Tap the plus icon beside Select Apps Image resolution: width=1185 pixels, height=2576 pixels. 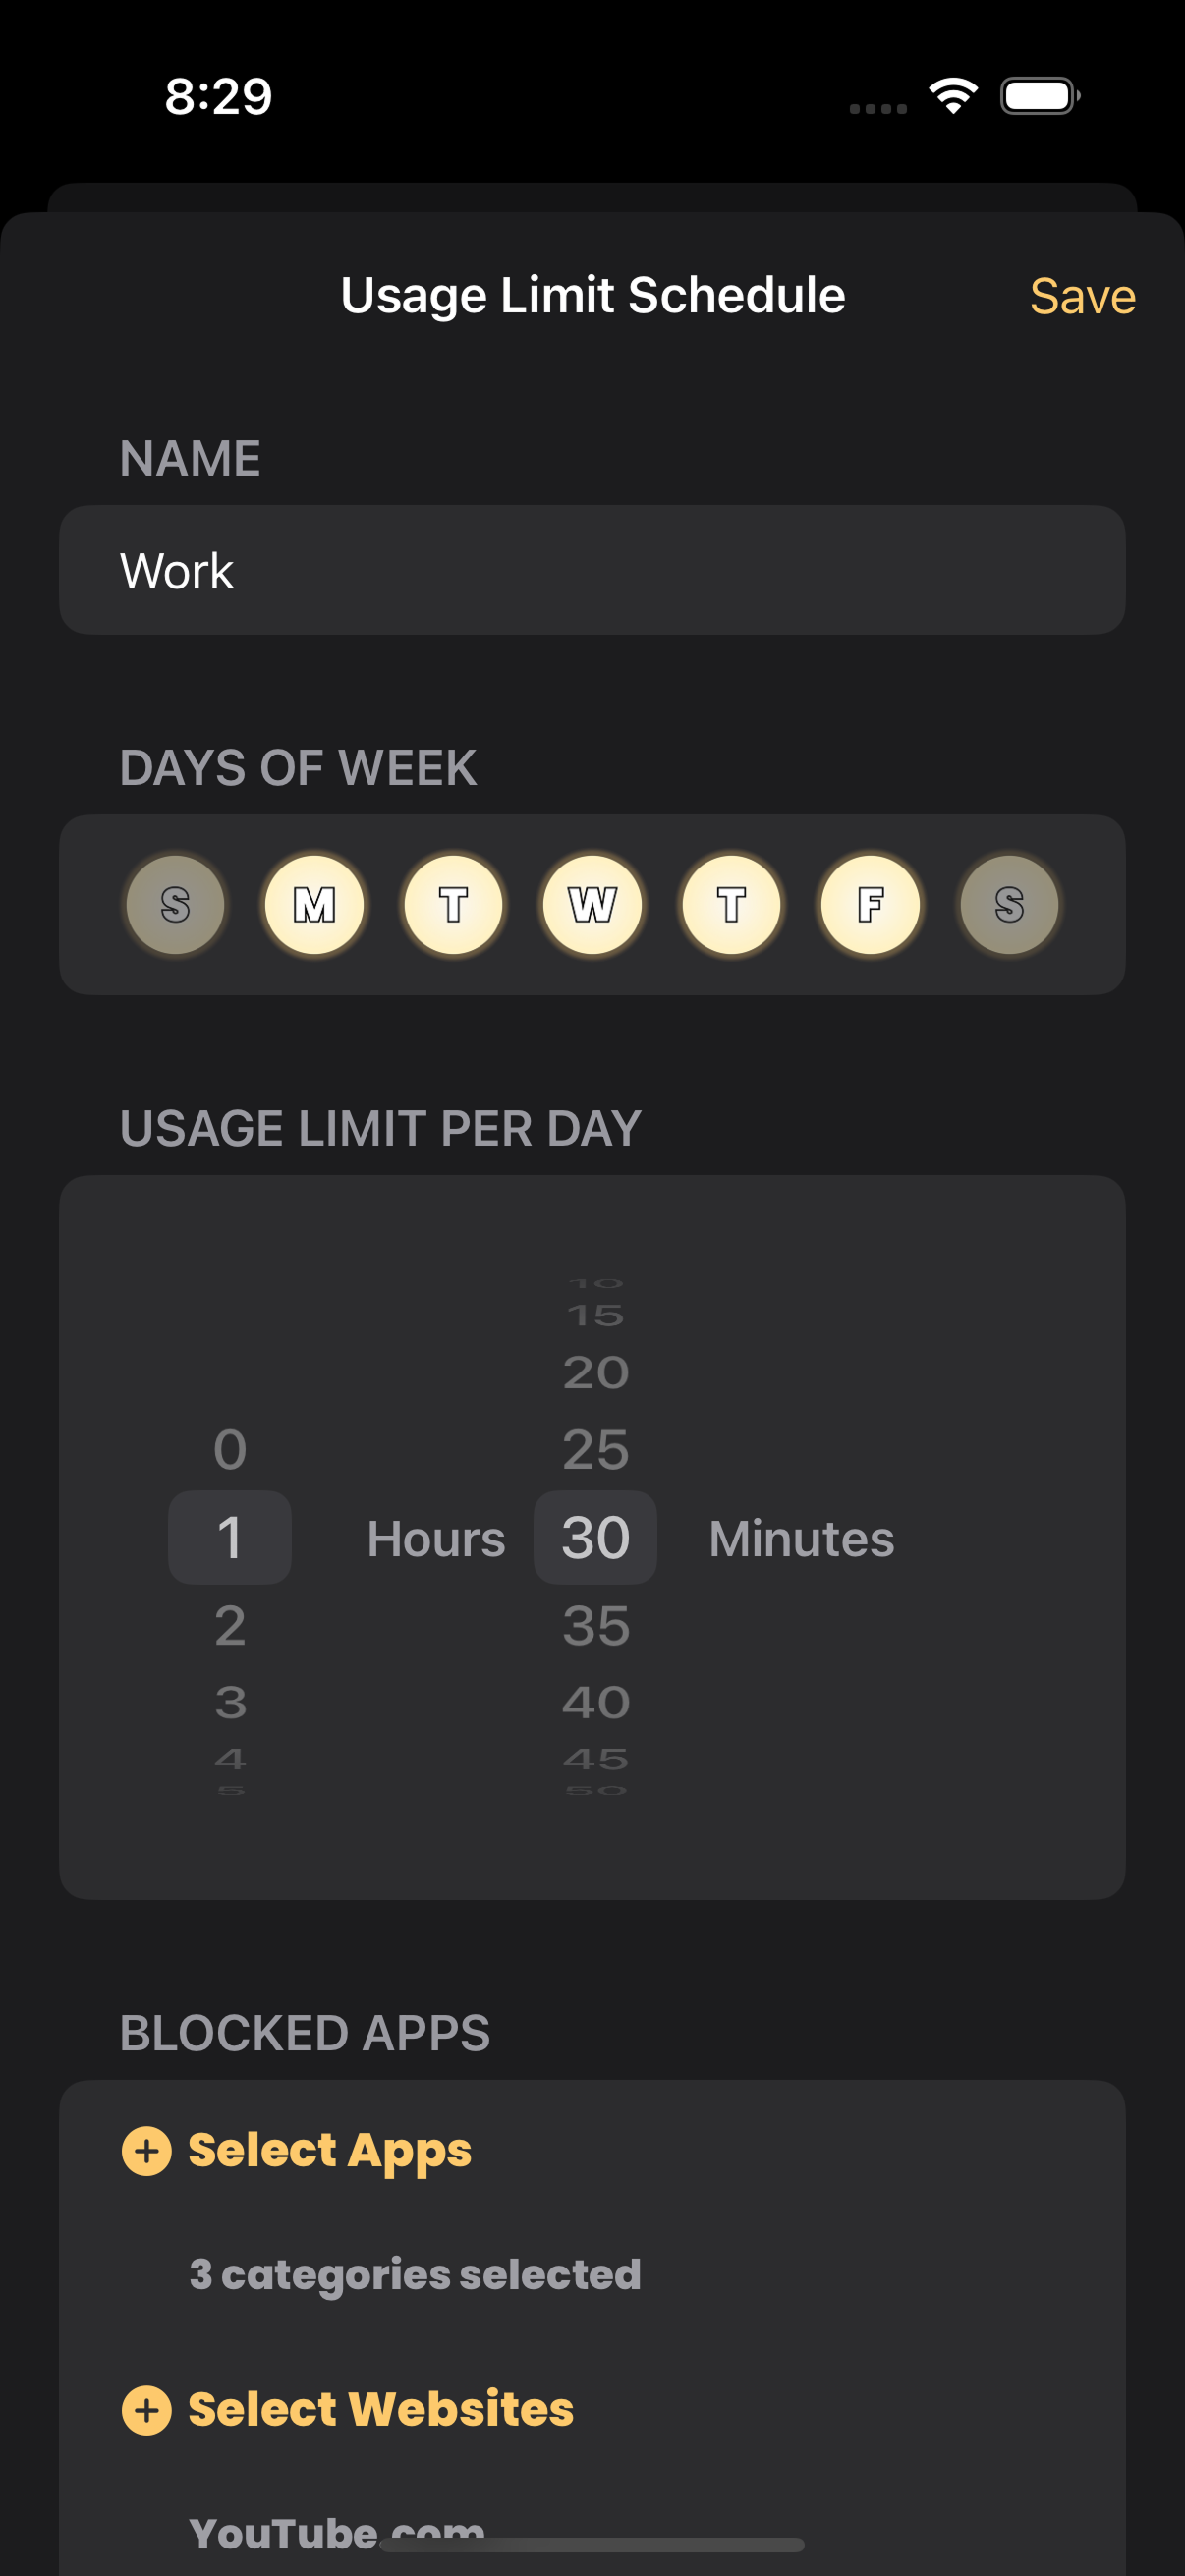click(x=146, y=2150)
